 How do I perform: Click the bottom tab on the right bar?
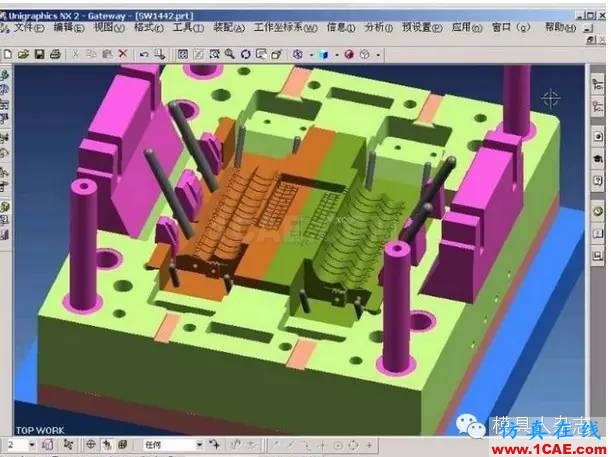coord(598,256)
